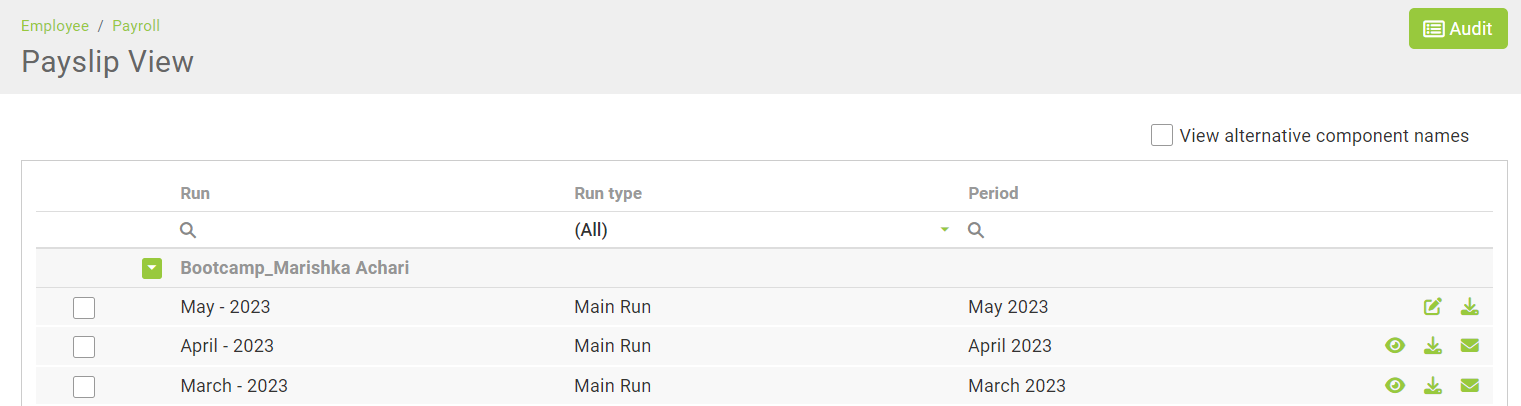Focus the Period column search field
Screen dimensions: 1521x406
(x=1228, y=230)
